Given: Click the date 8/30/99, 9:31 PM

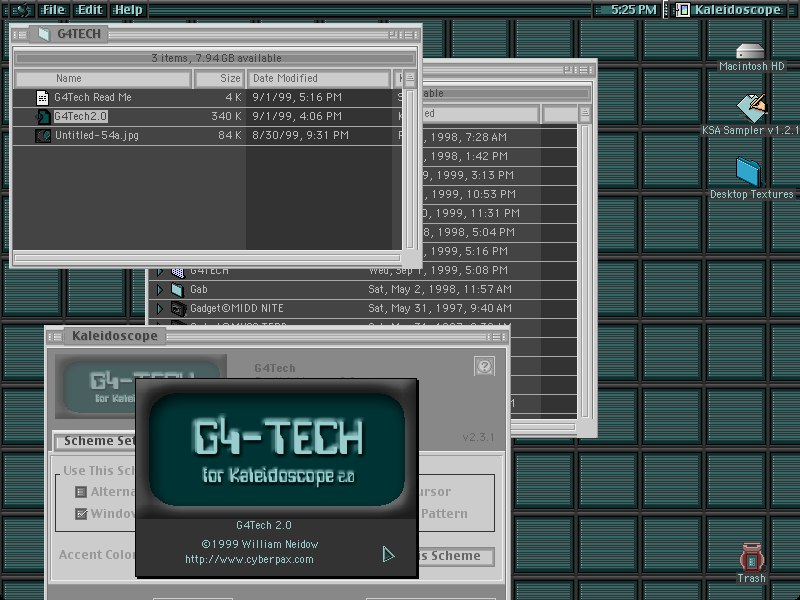Looking at the screenshot, I should [301, 136].
